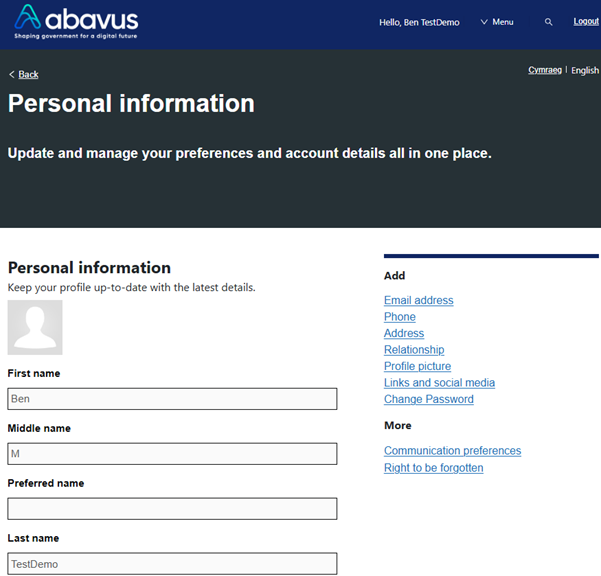Click the back chevron arrow icon
The height and width of the screenshot is (576, 601).
point(11,74)
